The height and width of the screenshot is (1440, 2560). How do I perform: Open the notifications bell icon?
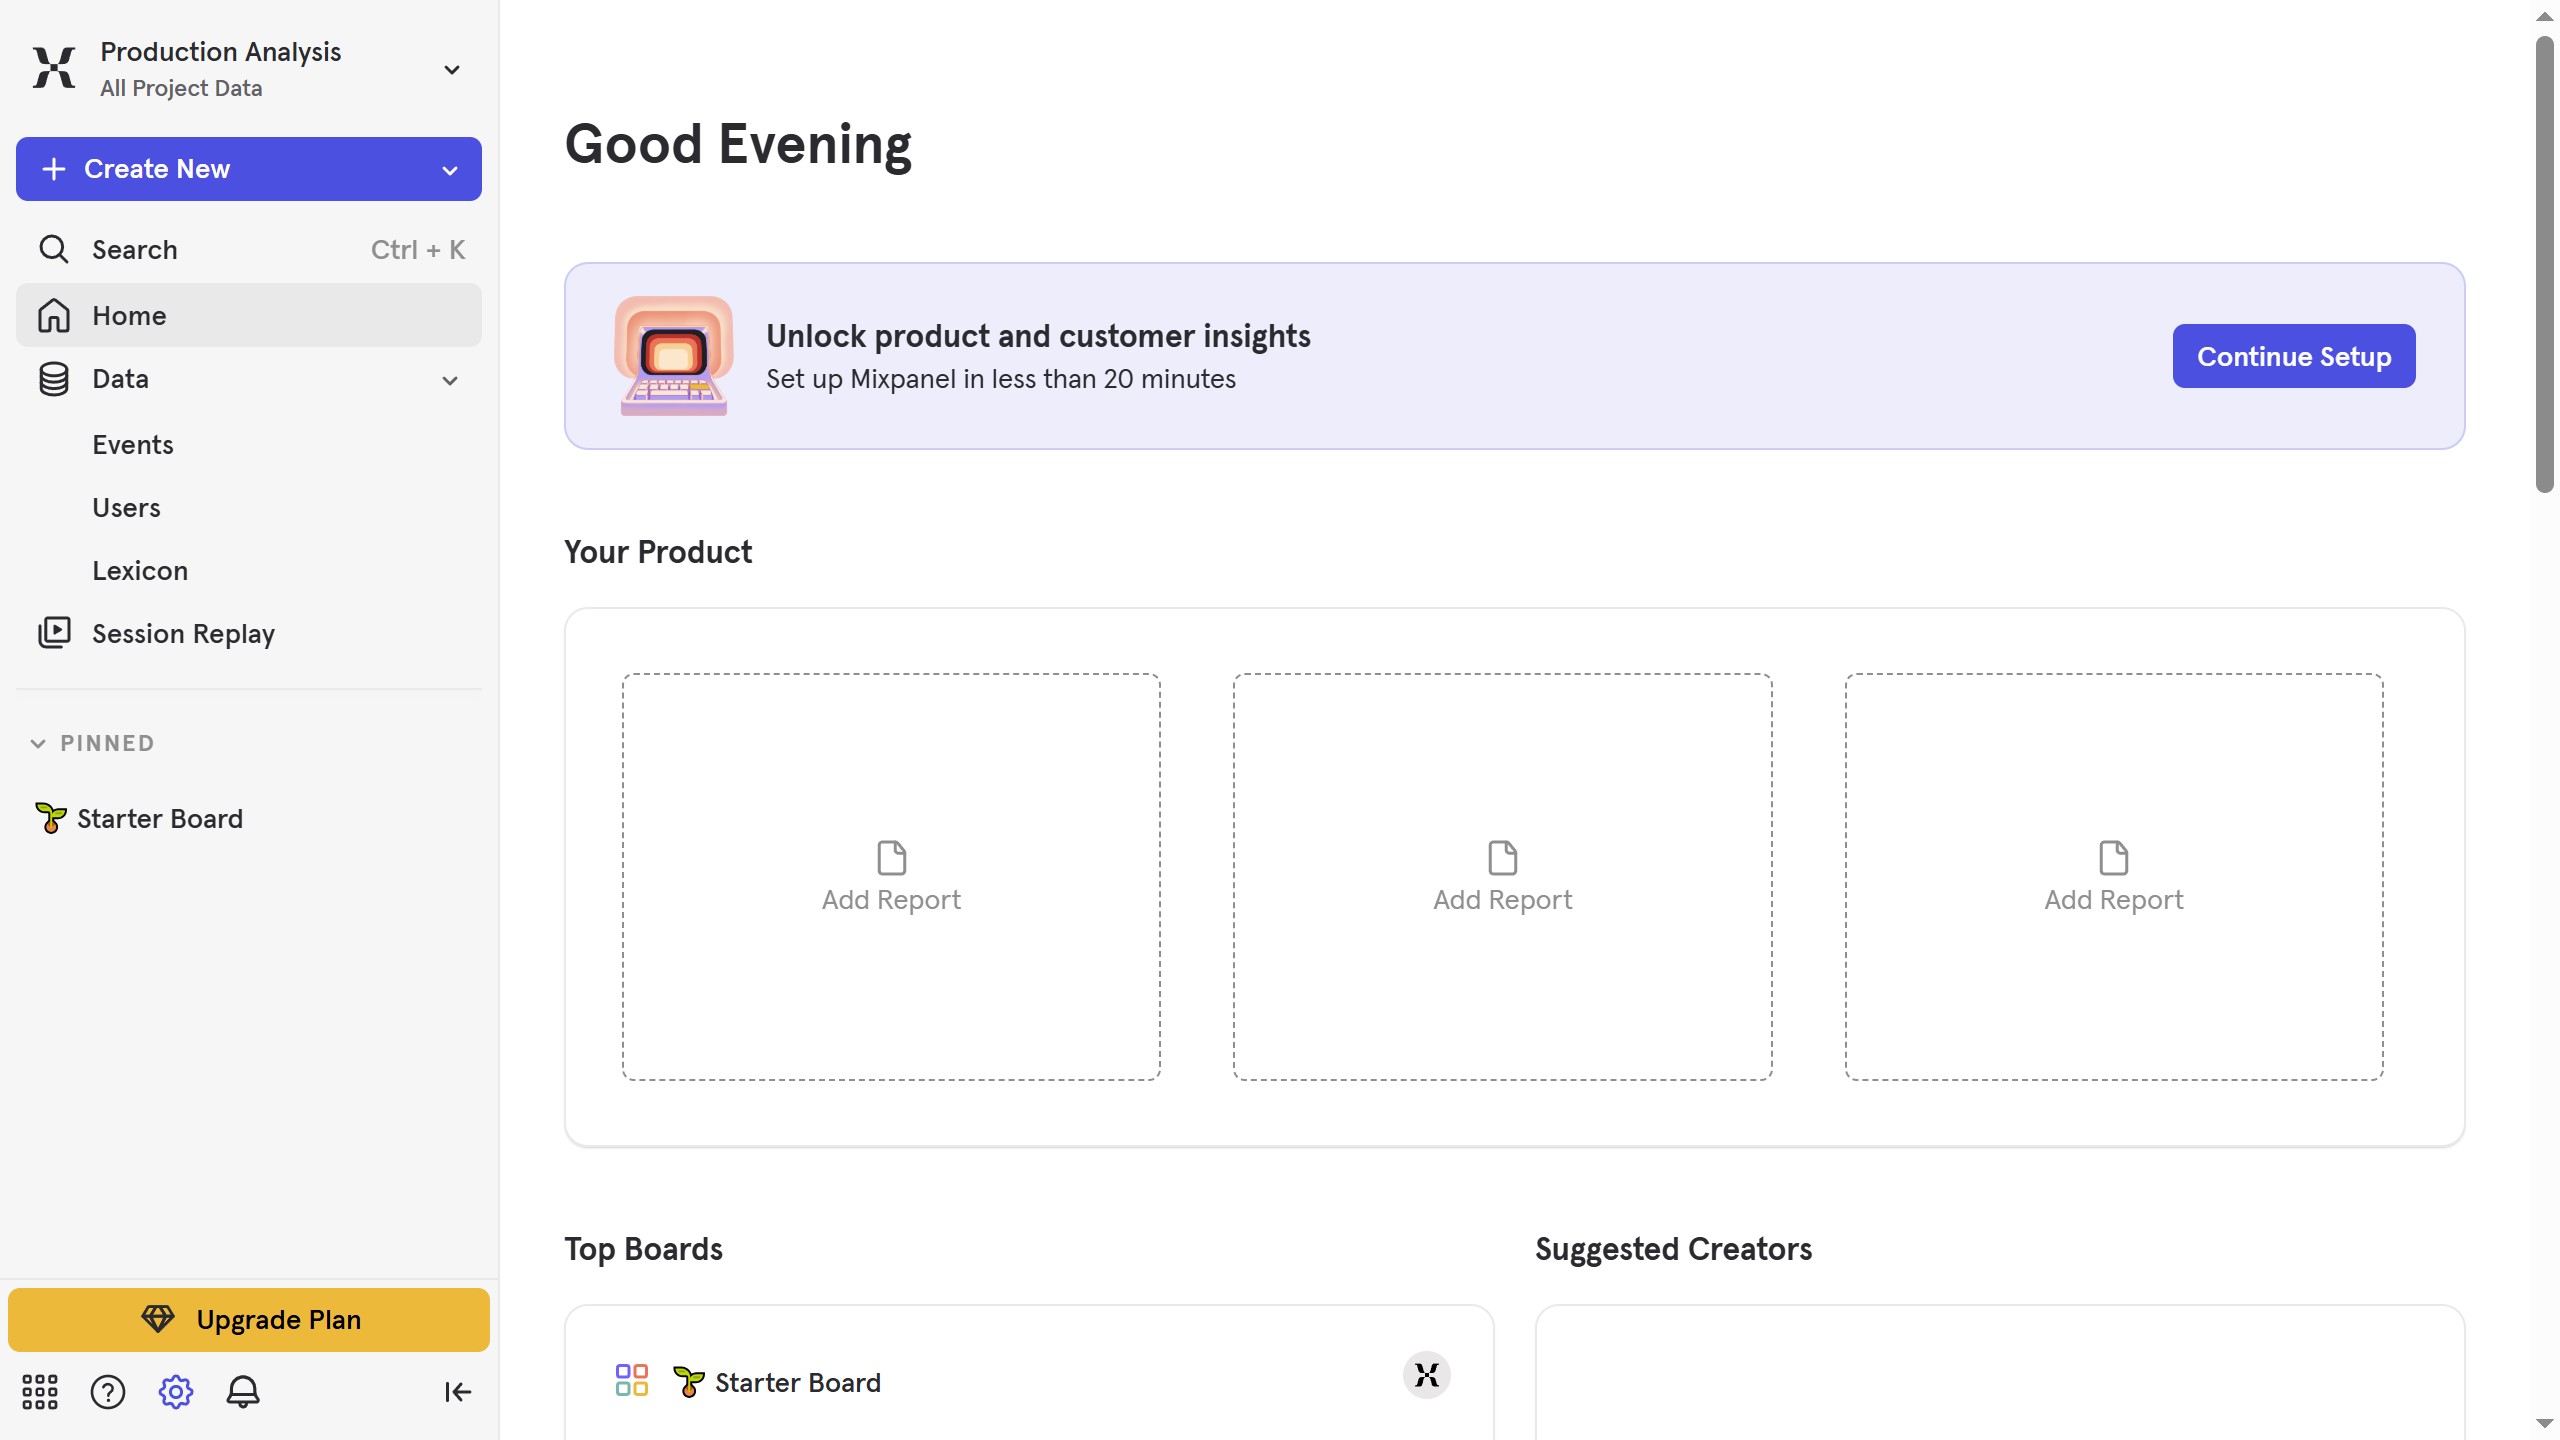click(243, 1391)
